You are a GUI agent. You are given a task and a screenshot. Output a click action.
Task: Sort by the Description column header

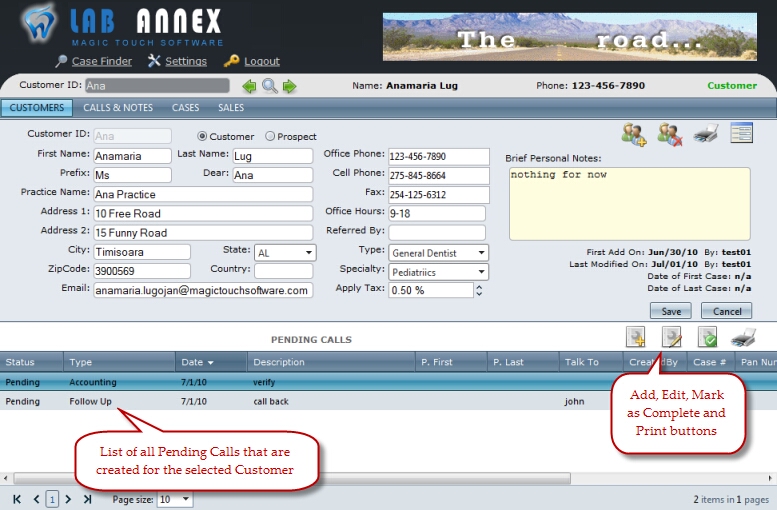[x=331, y=362]
